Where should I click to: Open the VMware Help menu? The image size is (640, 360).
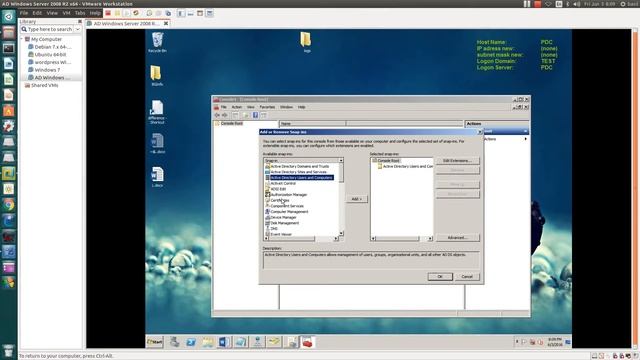click(x=95, y=13)
